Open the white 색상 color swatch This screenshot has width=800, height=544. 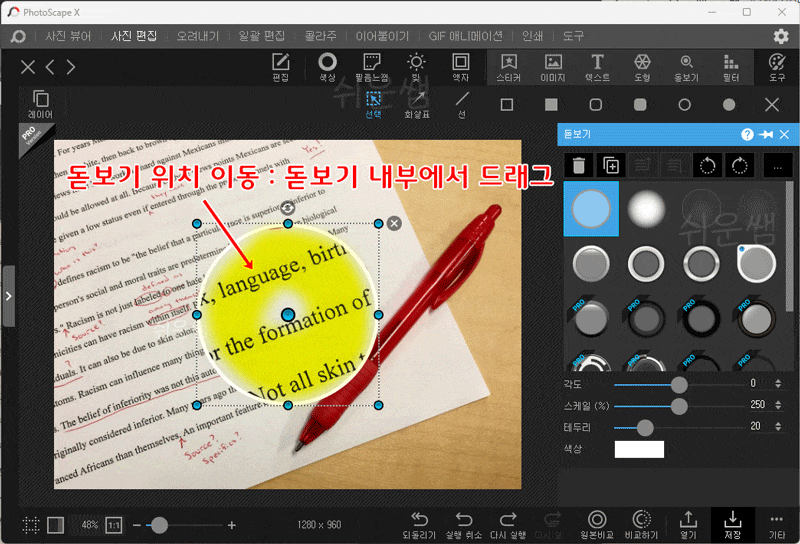[x=639, y=450]
